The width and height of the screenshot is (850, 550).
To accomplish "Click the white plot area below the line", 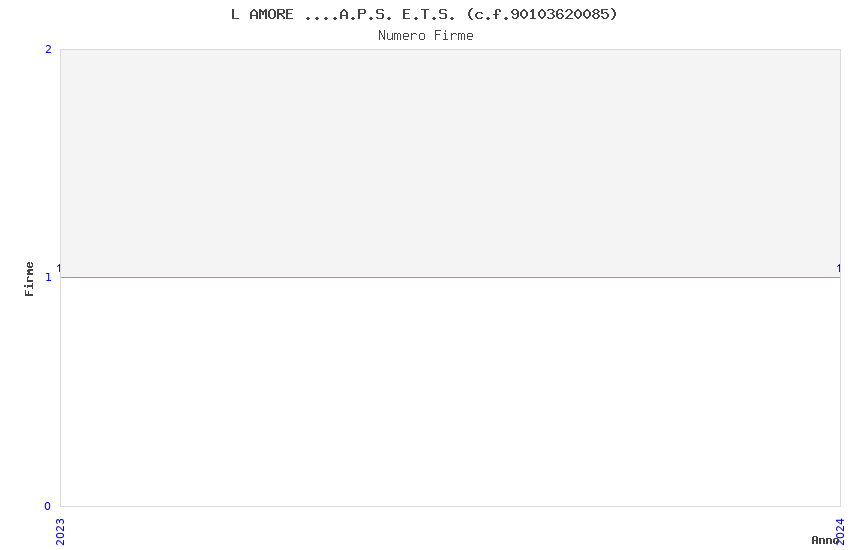I will click(450, 392).
